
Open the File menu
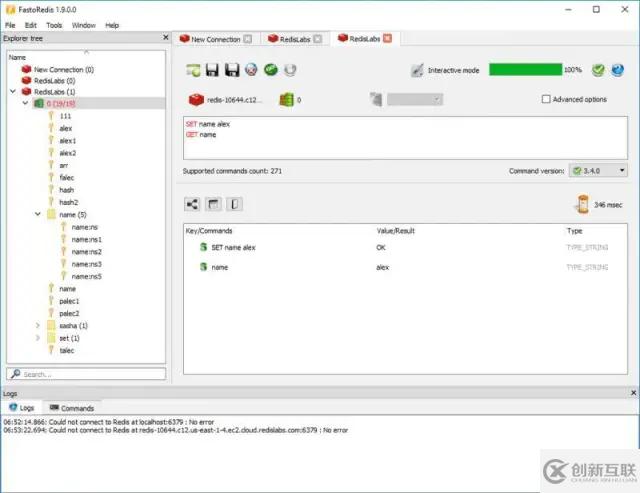10,25
